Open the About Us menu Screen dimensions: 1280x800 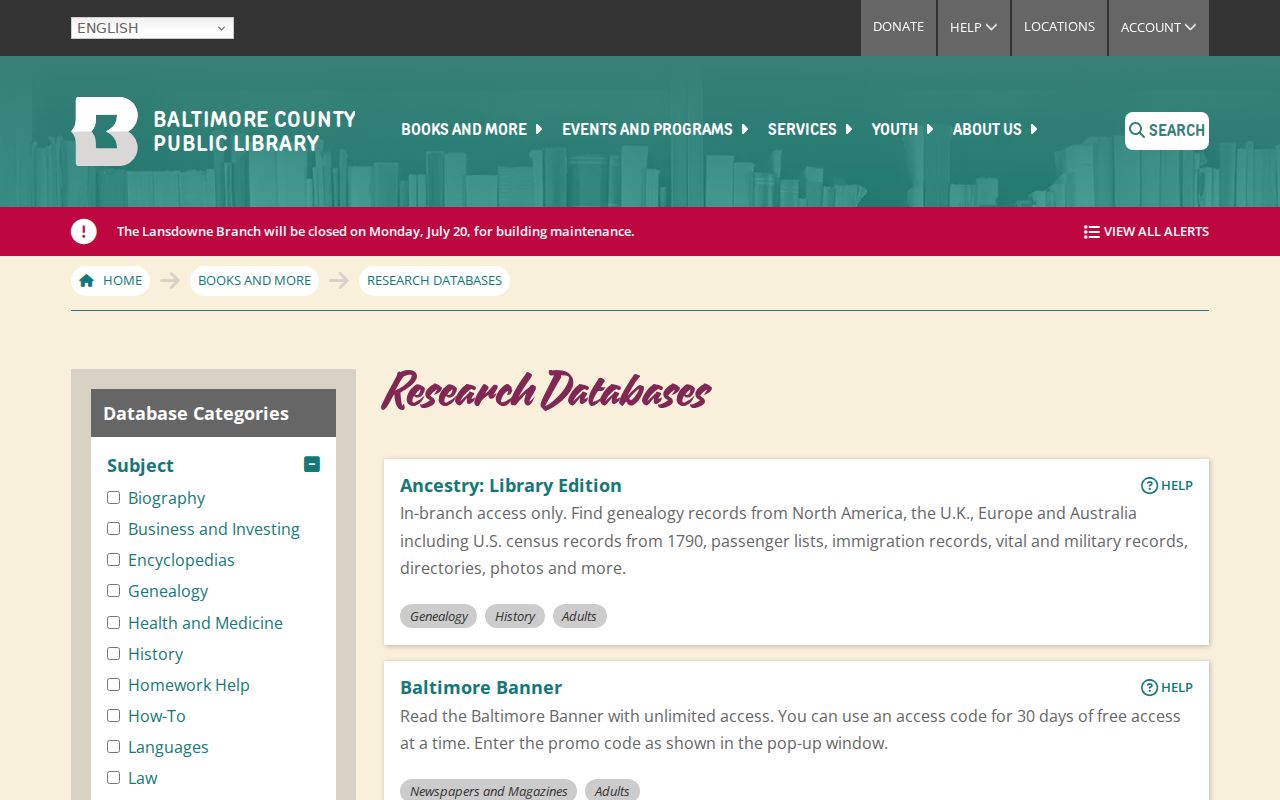click(x=995, y=130)
